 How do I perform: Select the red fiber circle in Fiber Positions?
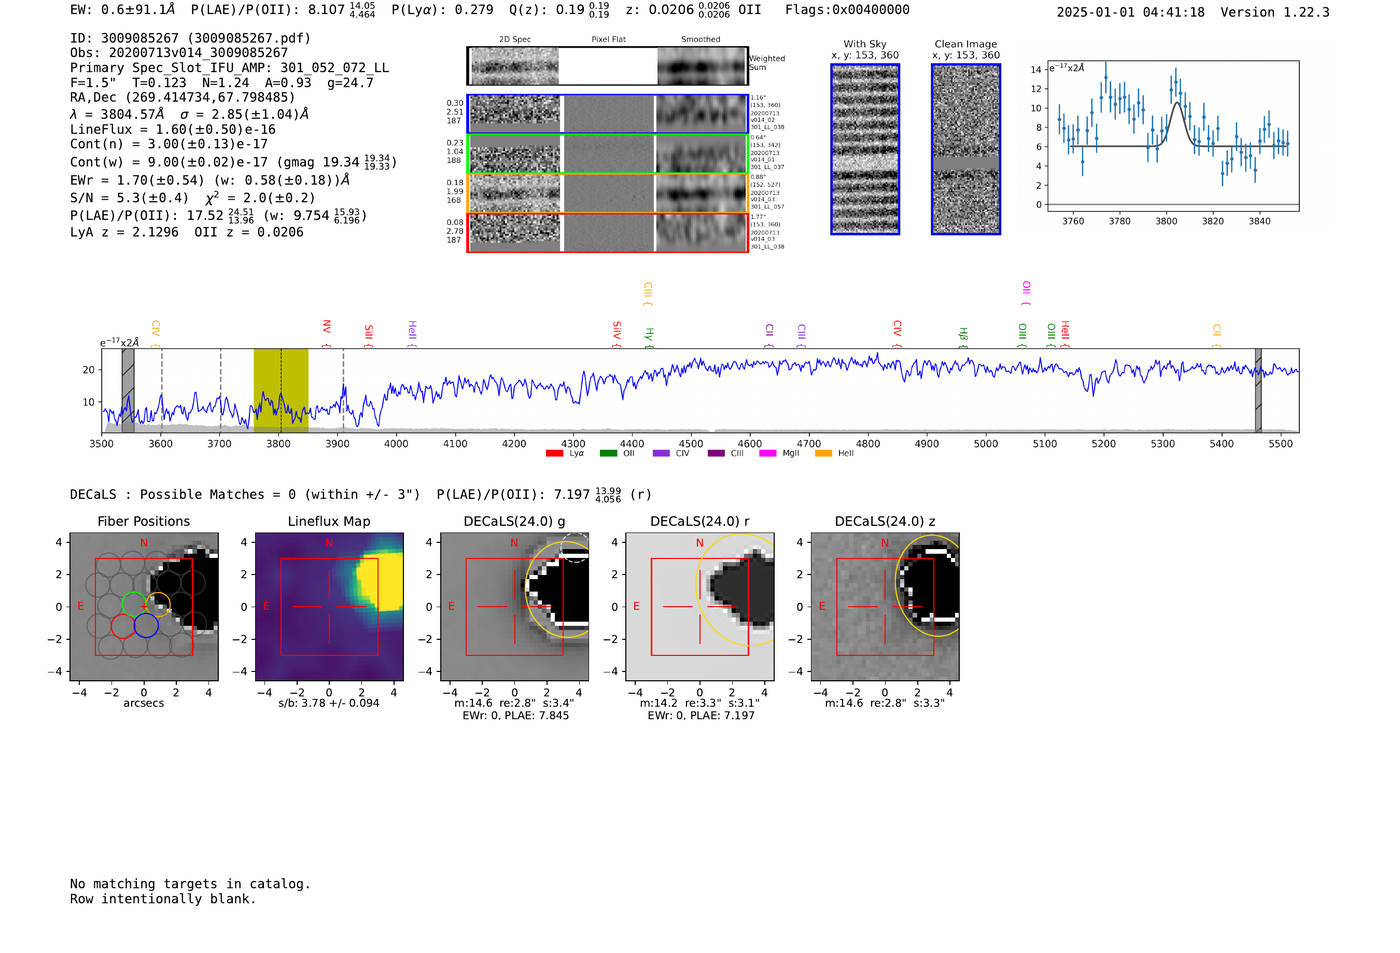tap(122, 626)
